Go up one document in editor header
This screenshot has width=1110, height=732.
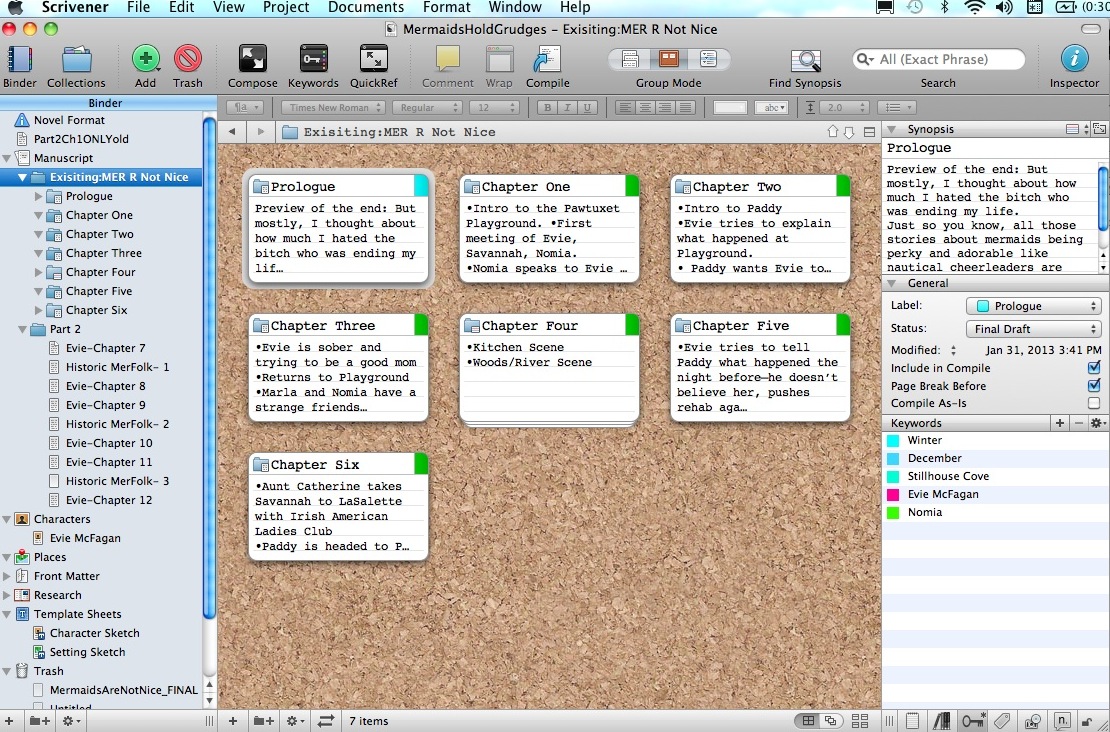click(832, 132)
